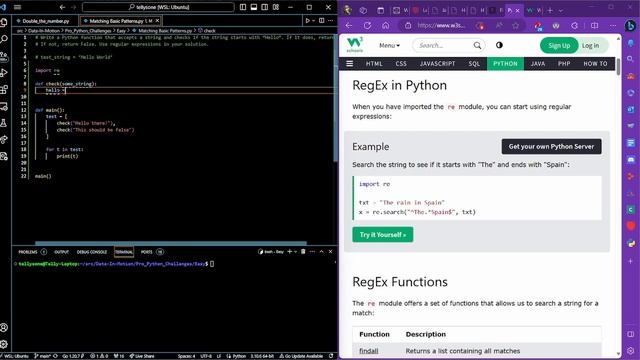This screenshot has width=640, height=360.
Task: Expand the W3Schools Menu dropdown
Action: (x=389, y=45)
